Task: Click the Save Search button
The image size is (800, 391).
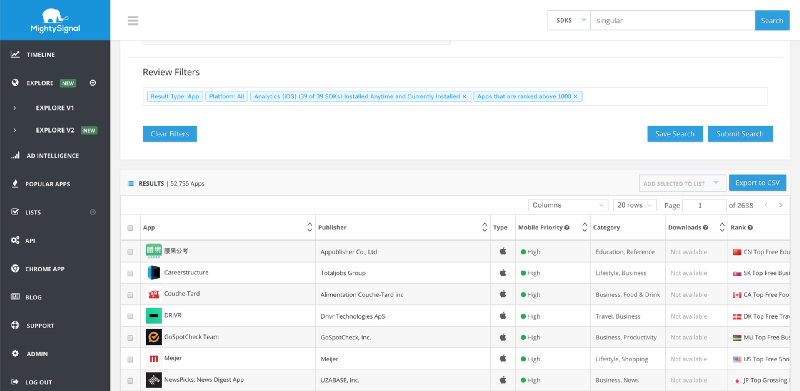Action: [x=675, y=134]
